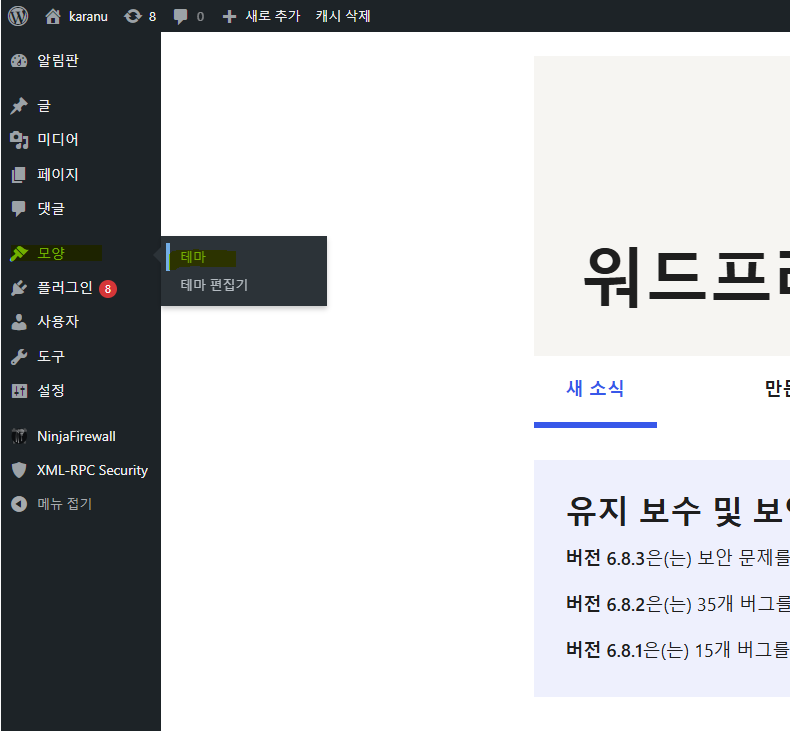Click the 버전 6.8.1 release note
This screenshot has height=731, width=790.
pyautogui.click(x=678, y=650)
